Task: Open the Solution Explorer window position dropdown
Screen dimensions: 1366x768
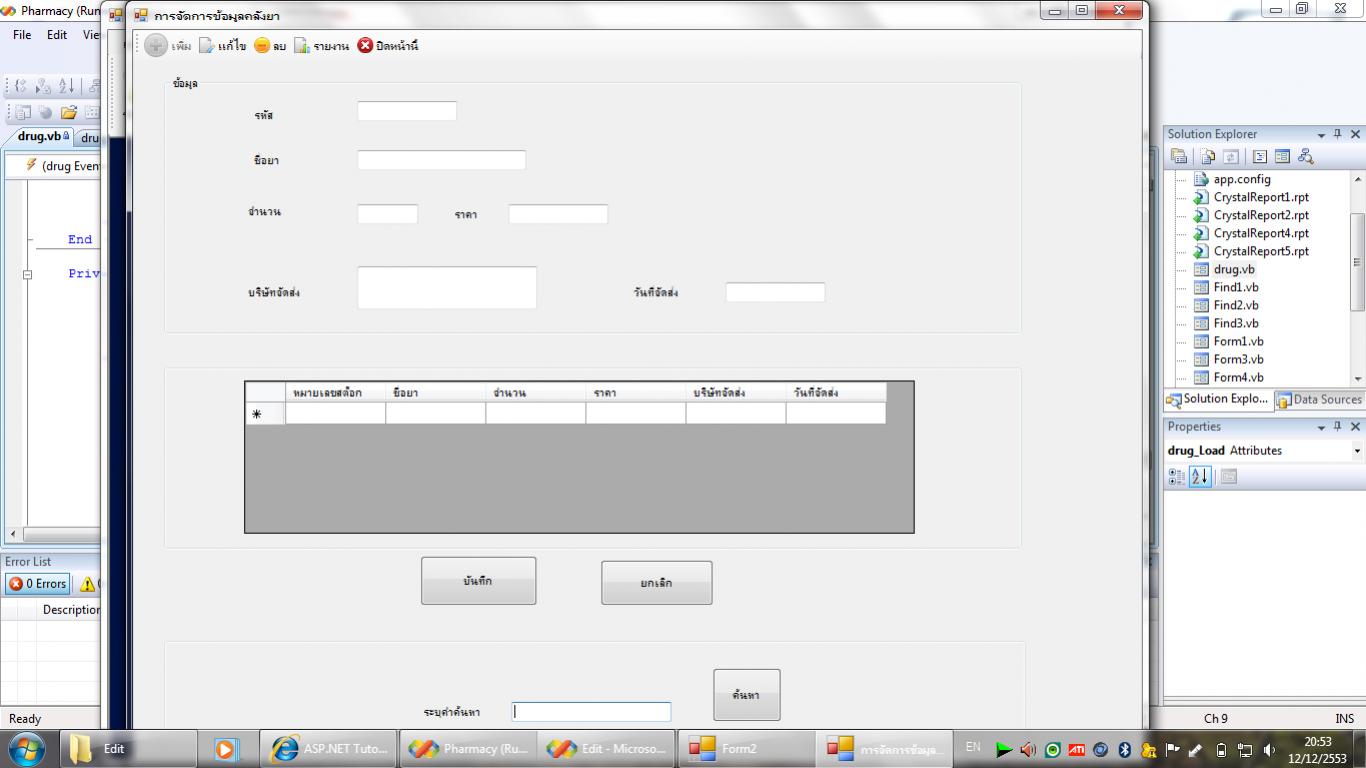Action: pyautogui.click(x=1321, y=135)
